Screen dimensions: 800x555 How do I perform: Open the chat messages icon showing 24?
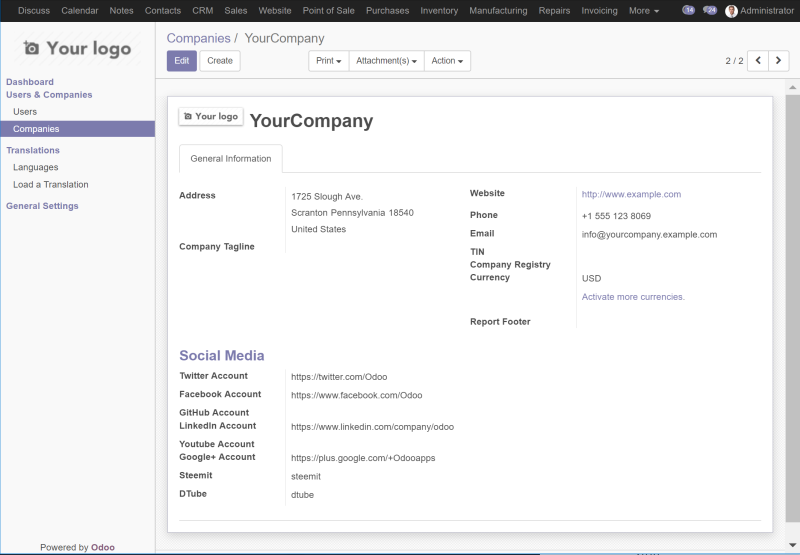710,10
